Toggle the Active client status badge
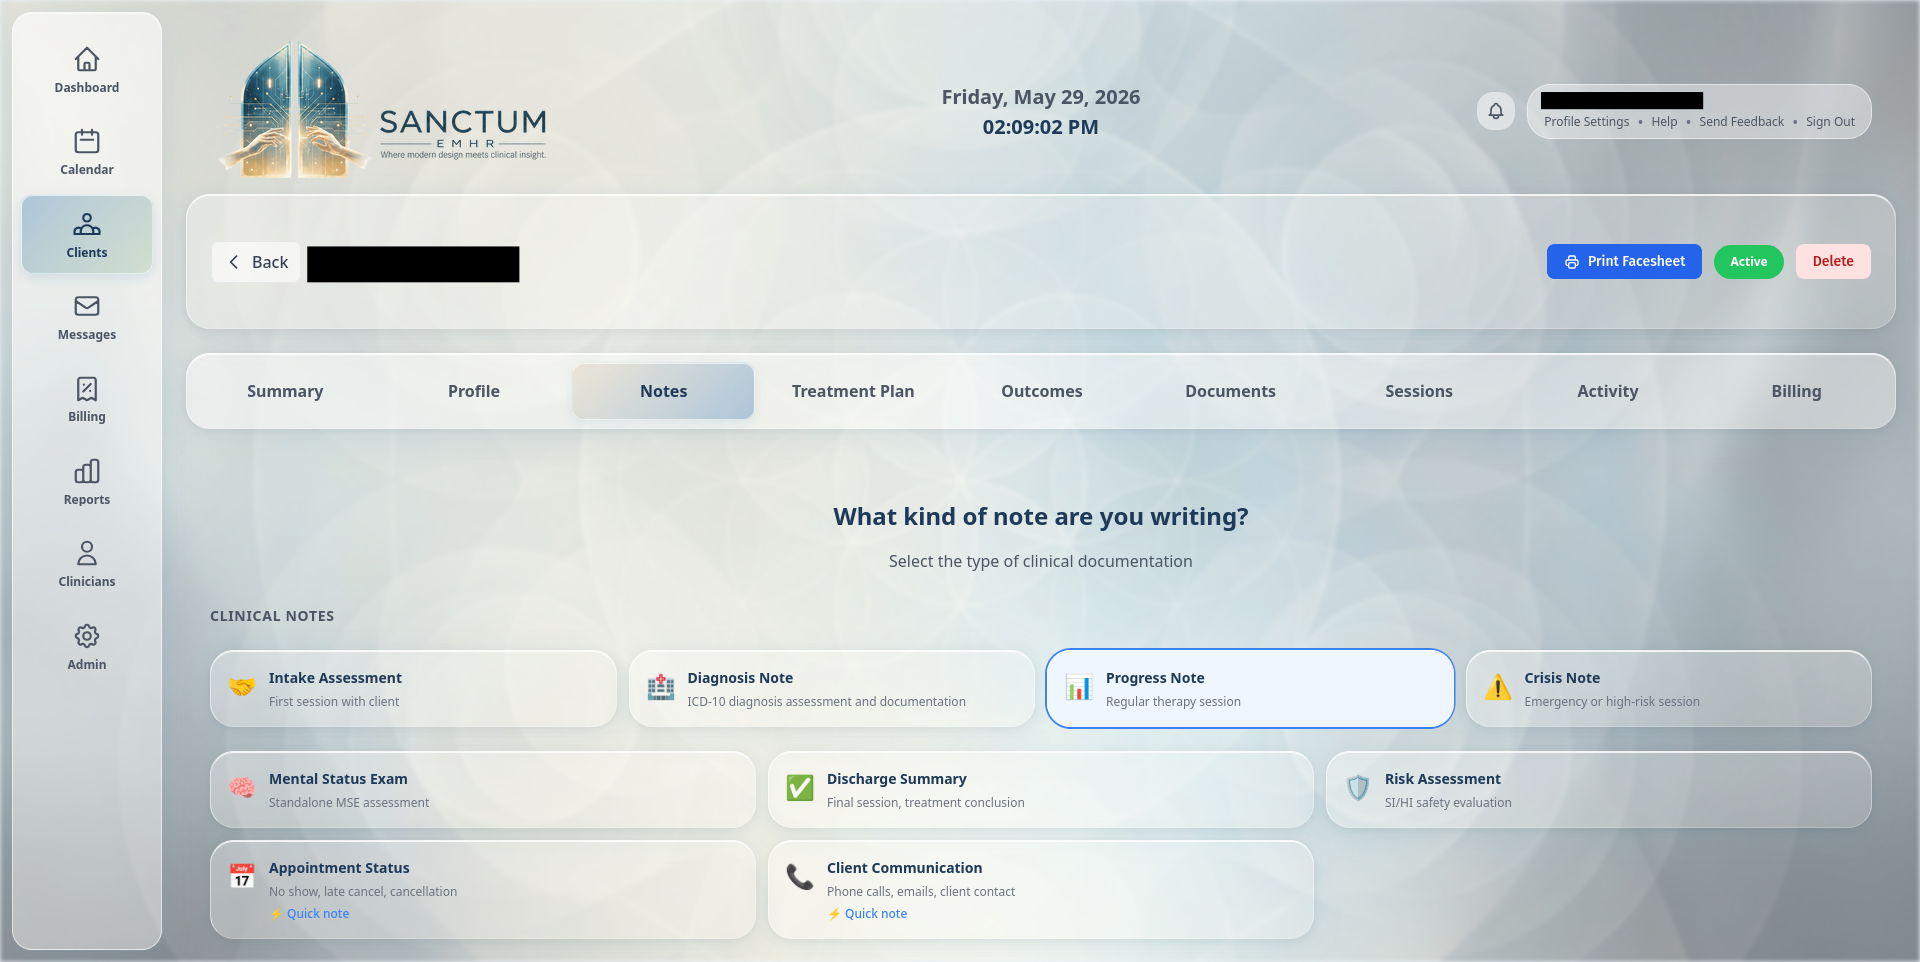This screenshot has height=962, width=1920. pos(1748,262)
